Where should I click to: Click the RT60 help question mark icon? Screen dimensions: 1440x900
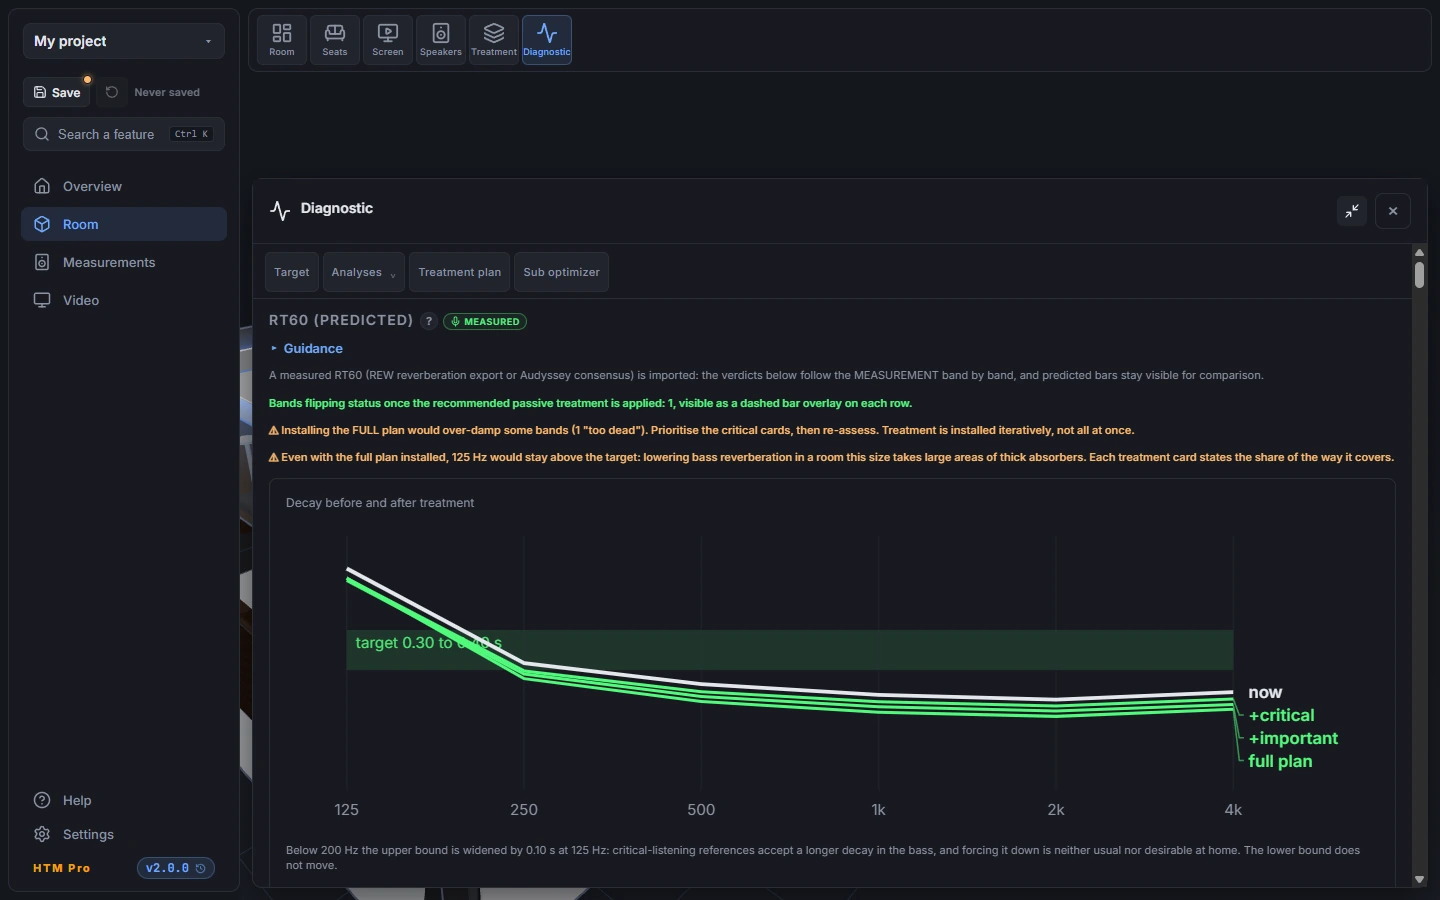[428, 321]
